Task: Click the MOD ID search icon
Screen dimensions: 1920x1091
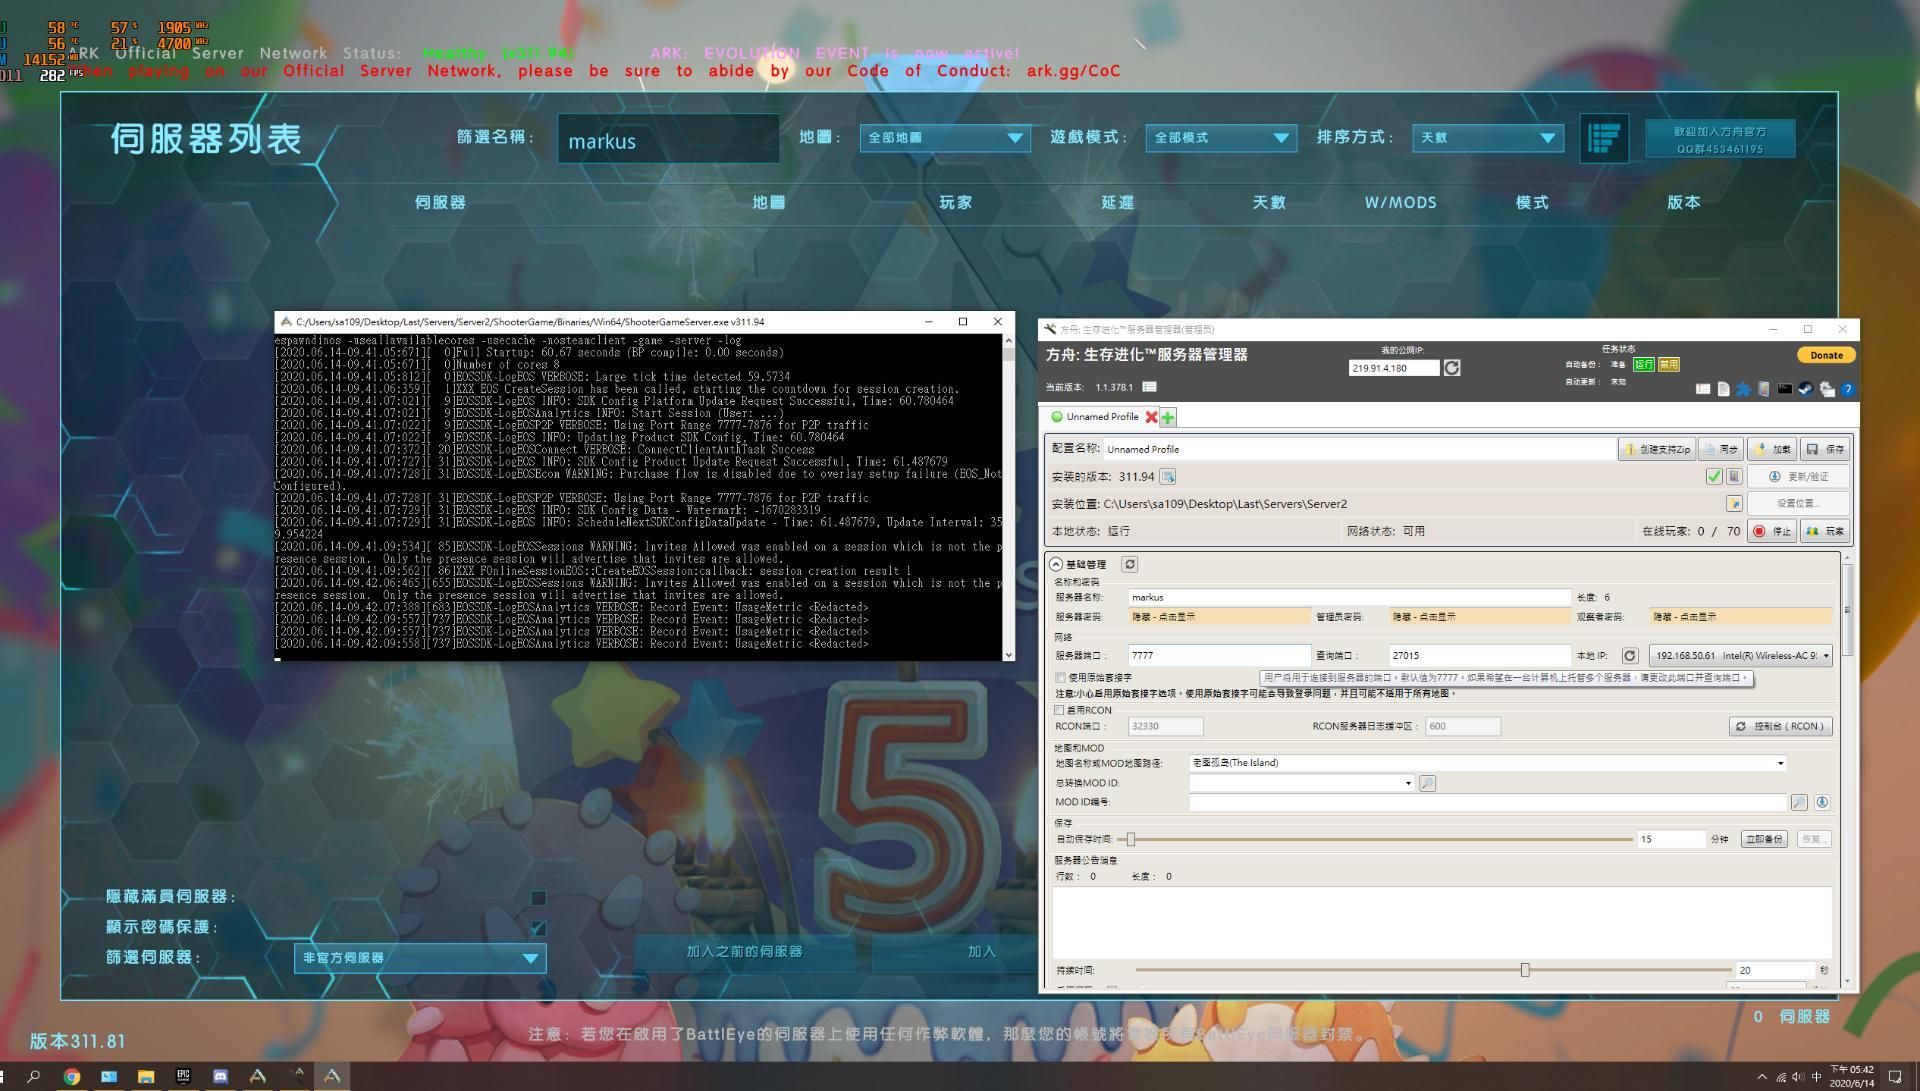Action: click(x=1427, y=782)
